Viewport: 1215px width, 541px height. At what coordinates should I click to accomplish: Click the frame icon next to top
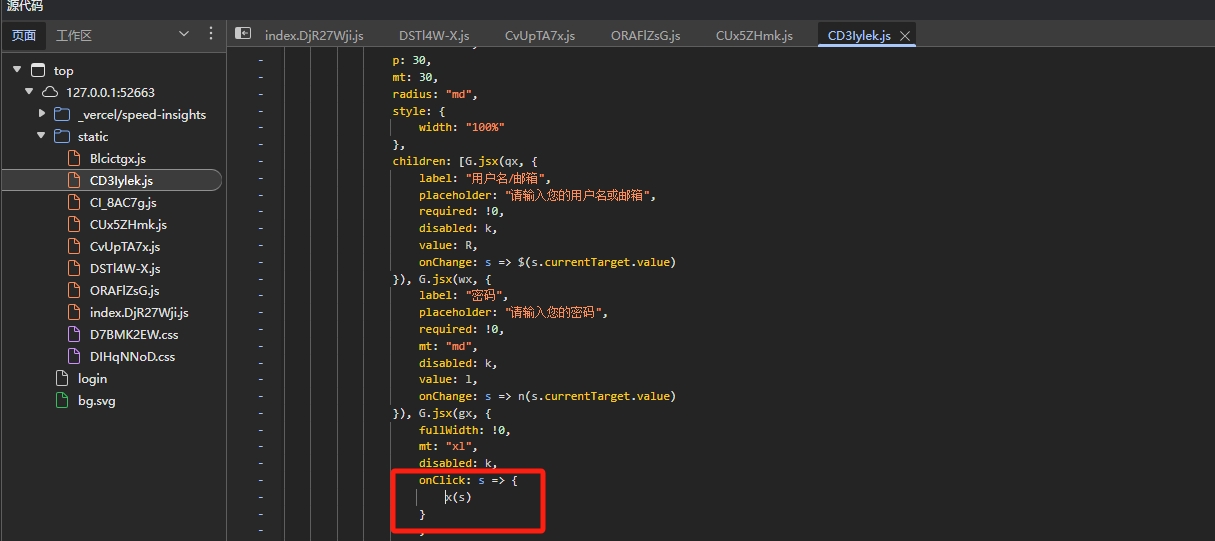pyautogui.click(x=39, y=70)
